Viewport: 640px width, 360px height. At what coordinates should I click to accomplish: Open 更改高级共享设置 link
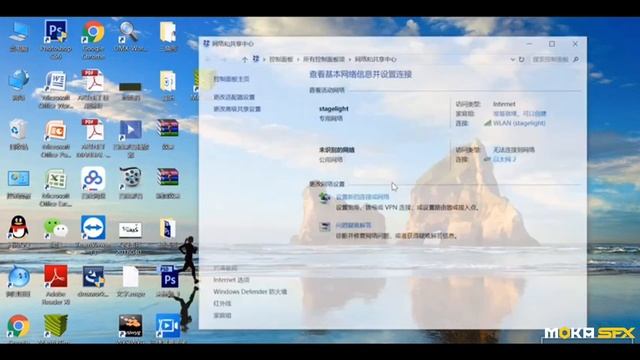click(237, 109)
